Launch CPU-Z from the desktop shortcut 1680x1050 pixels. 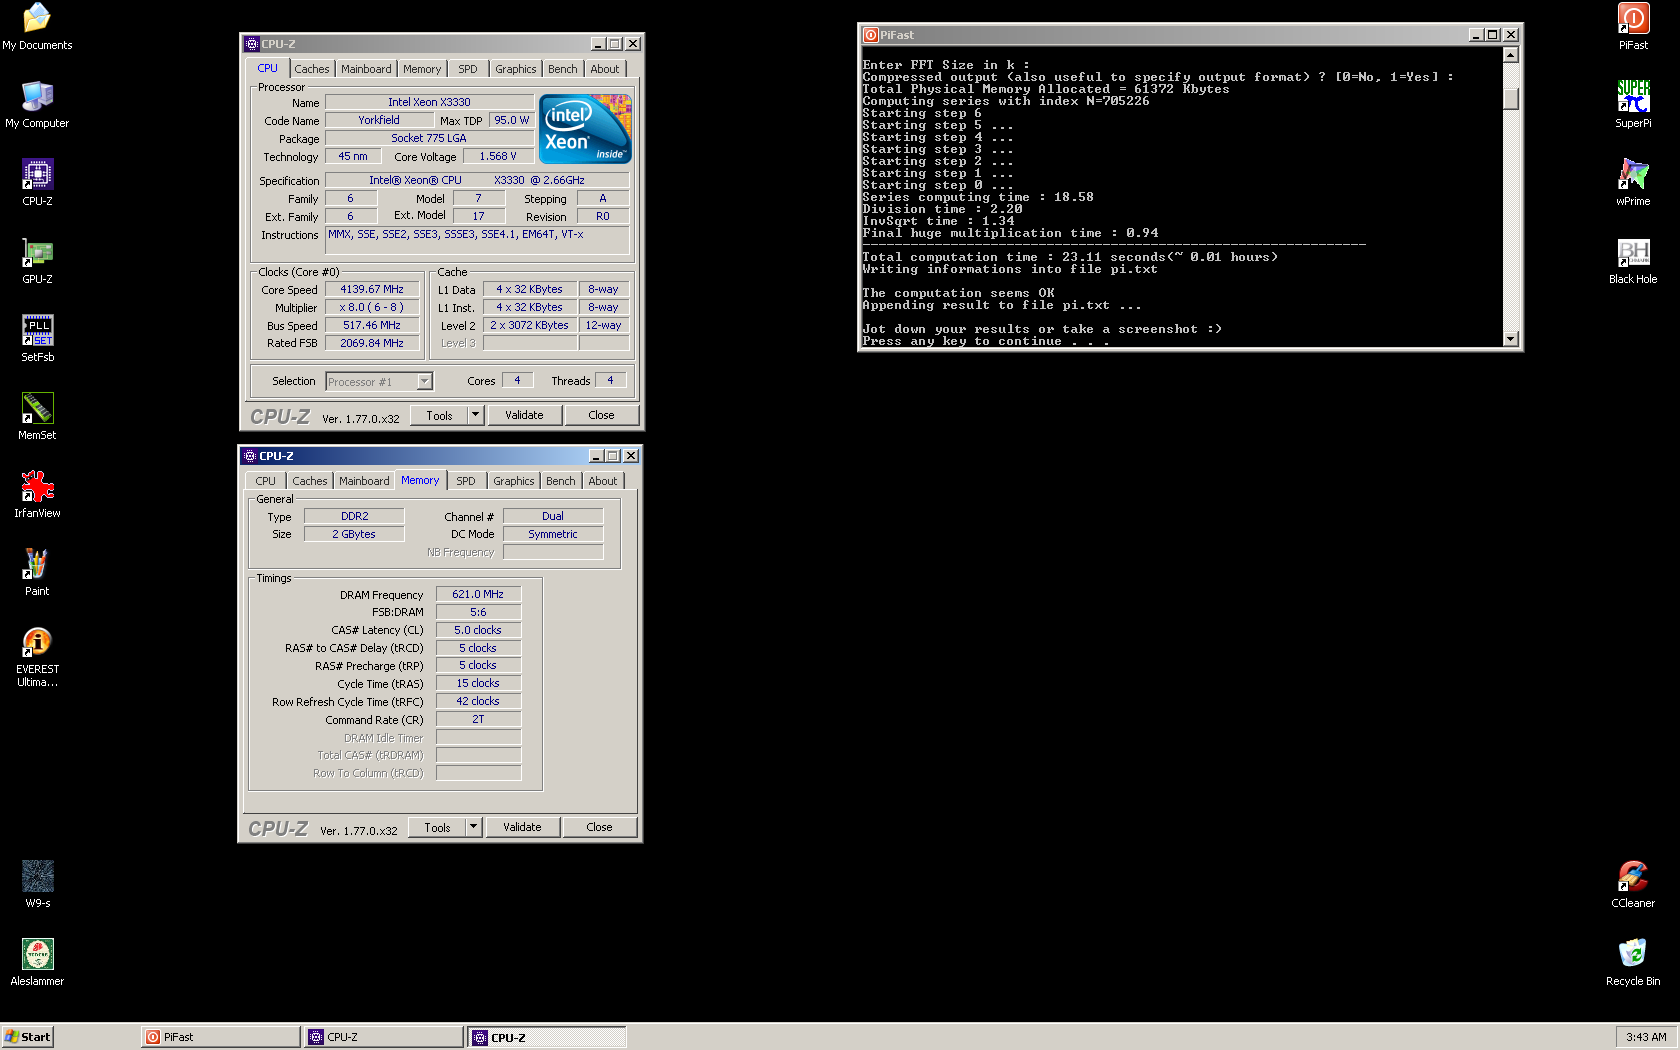tap(37, 182)
